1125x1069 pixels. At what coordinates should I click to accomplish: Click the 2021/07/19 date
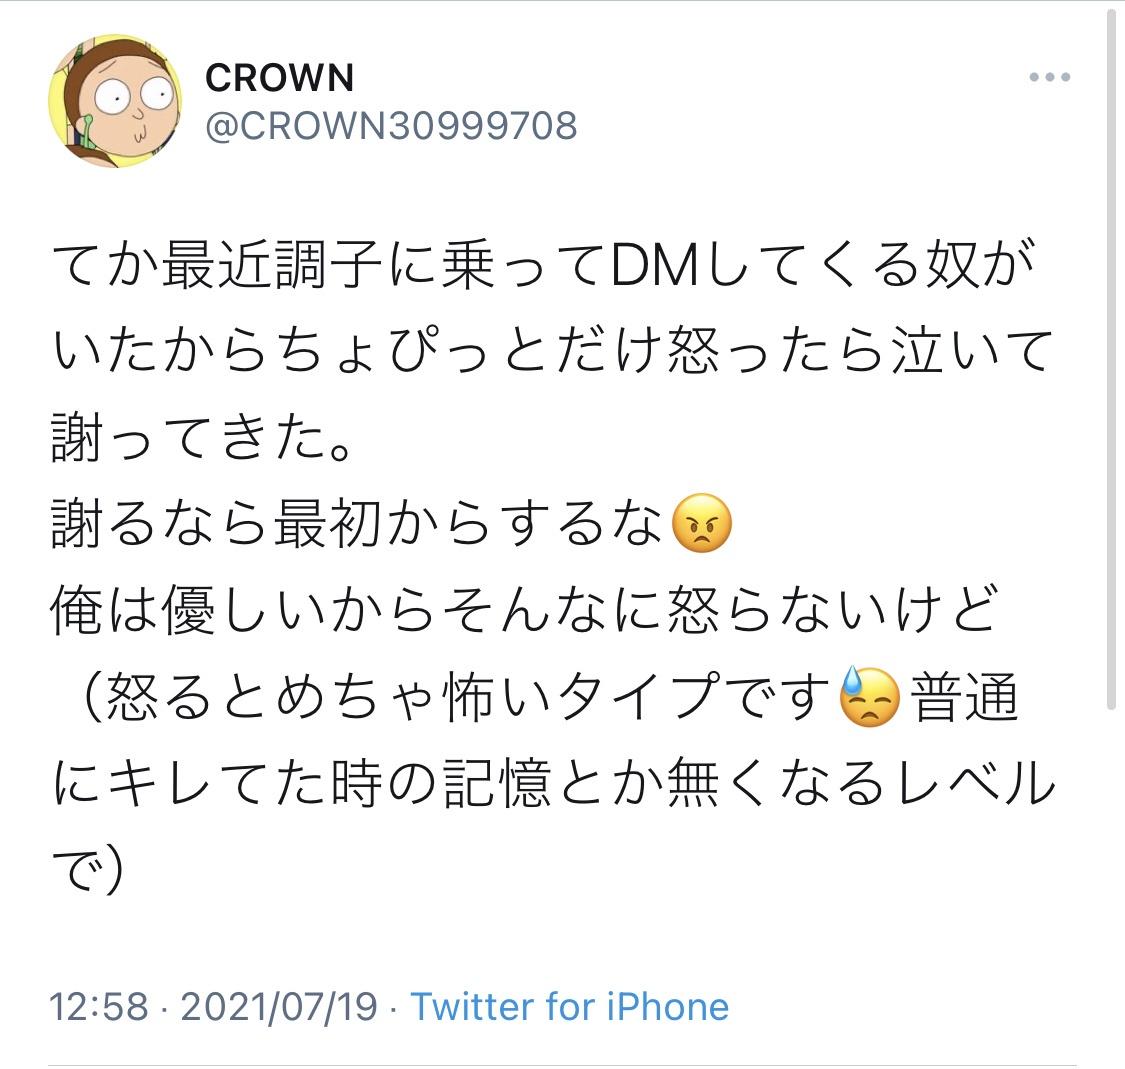tap(279, 1006)
